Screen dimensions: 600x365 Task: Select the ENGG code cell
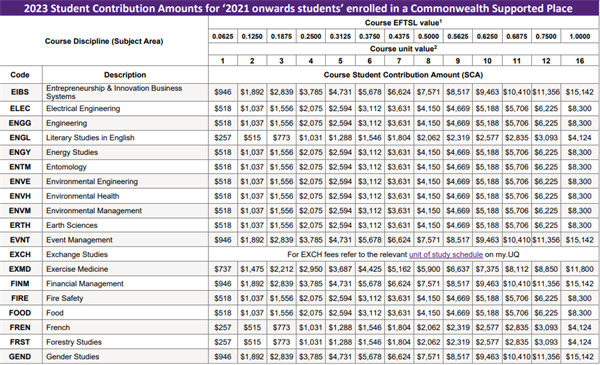(20, 123)
